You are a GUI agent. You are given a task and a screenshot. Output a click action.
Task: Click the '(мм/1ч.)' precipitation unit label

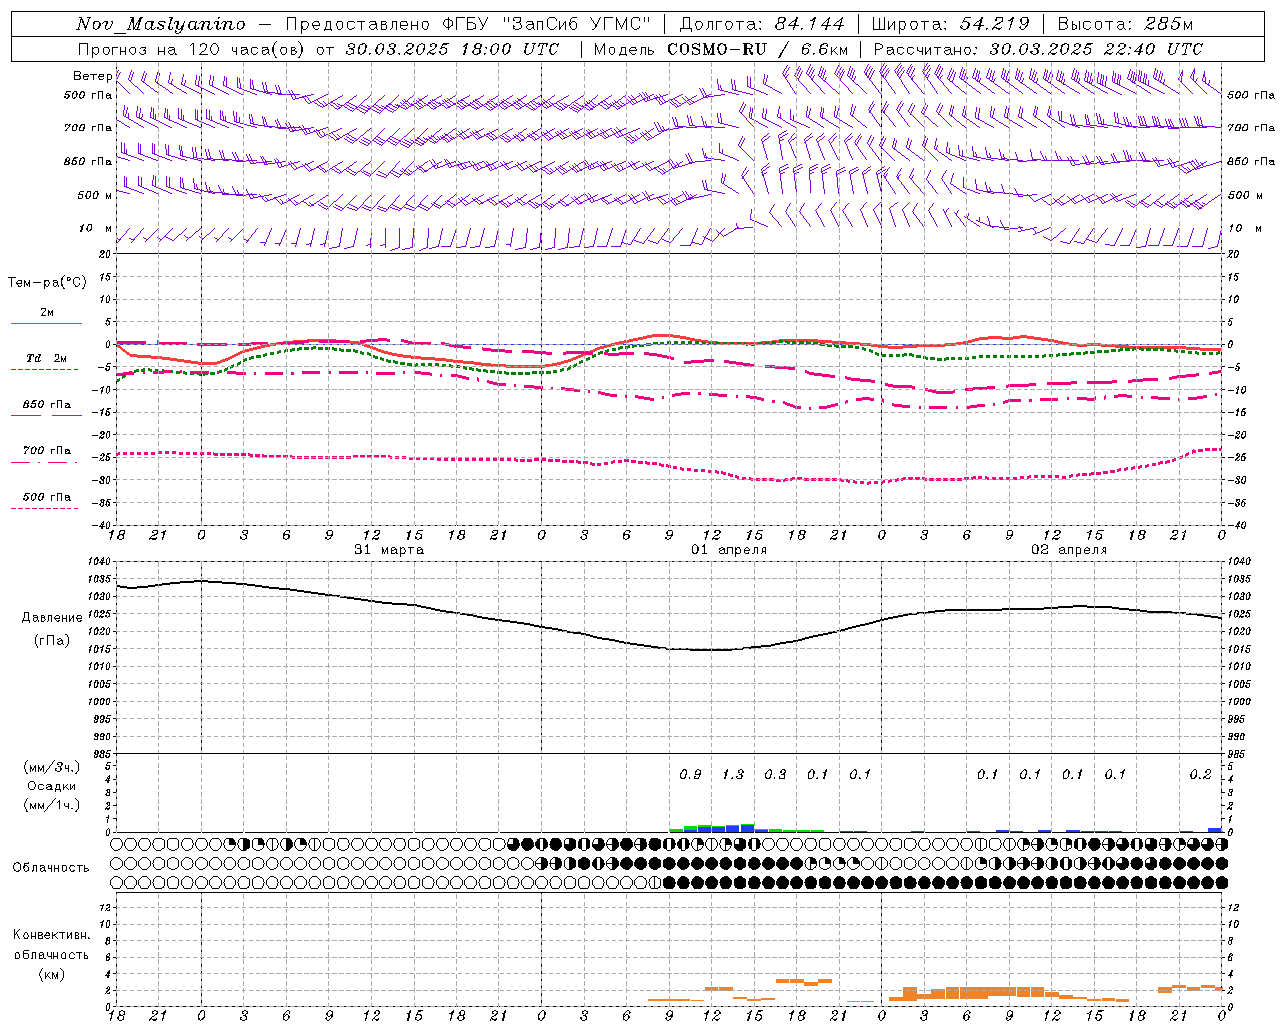tap(52, 805)
